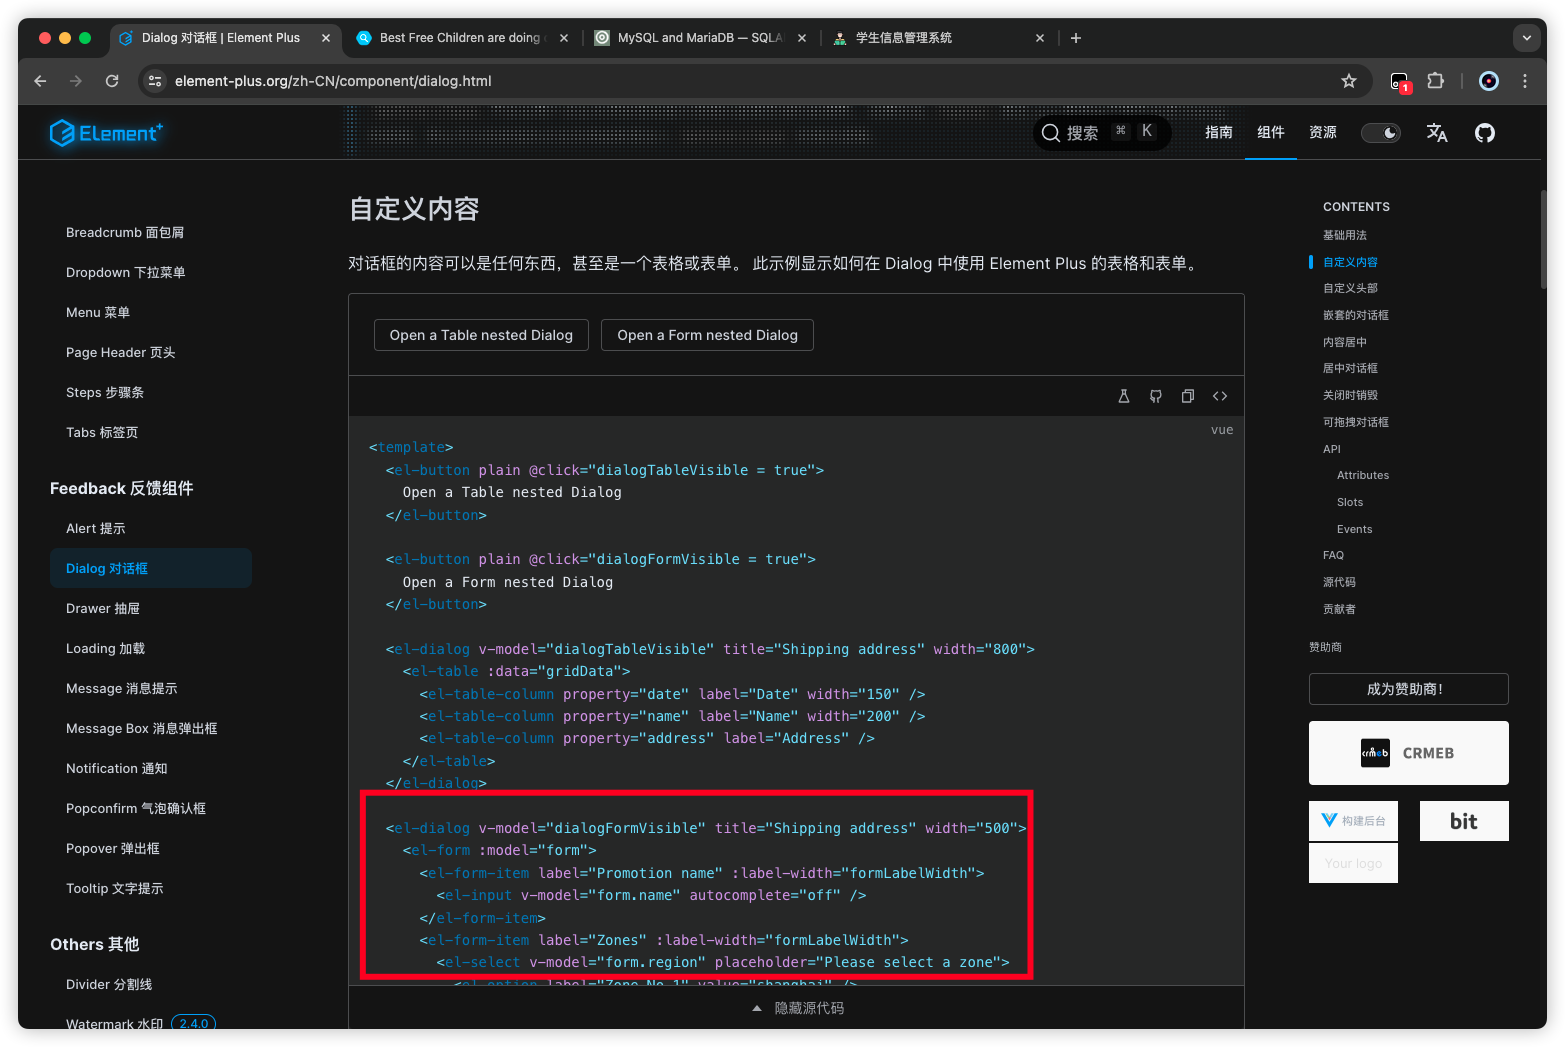
Task: Toggle source code view icon
Action: coord(1220,396)
